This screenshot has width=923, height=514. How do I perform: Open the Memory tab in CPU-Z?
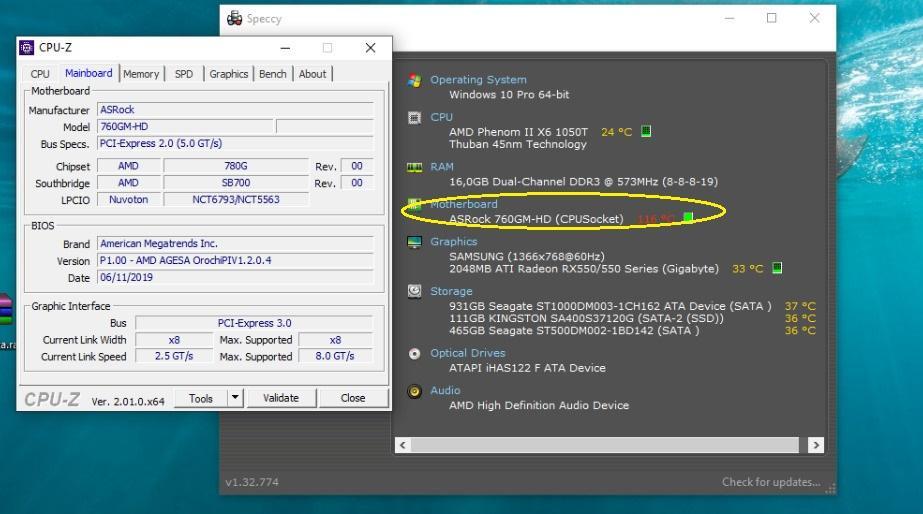coord(141,74)
